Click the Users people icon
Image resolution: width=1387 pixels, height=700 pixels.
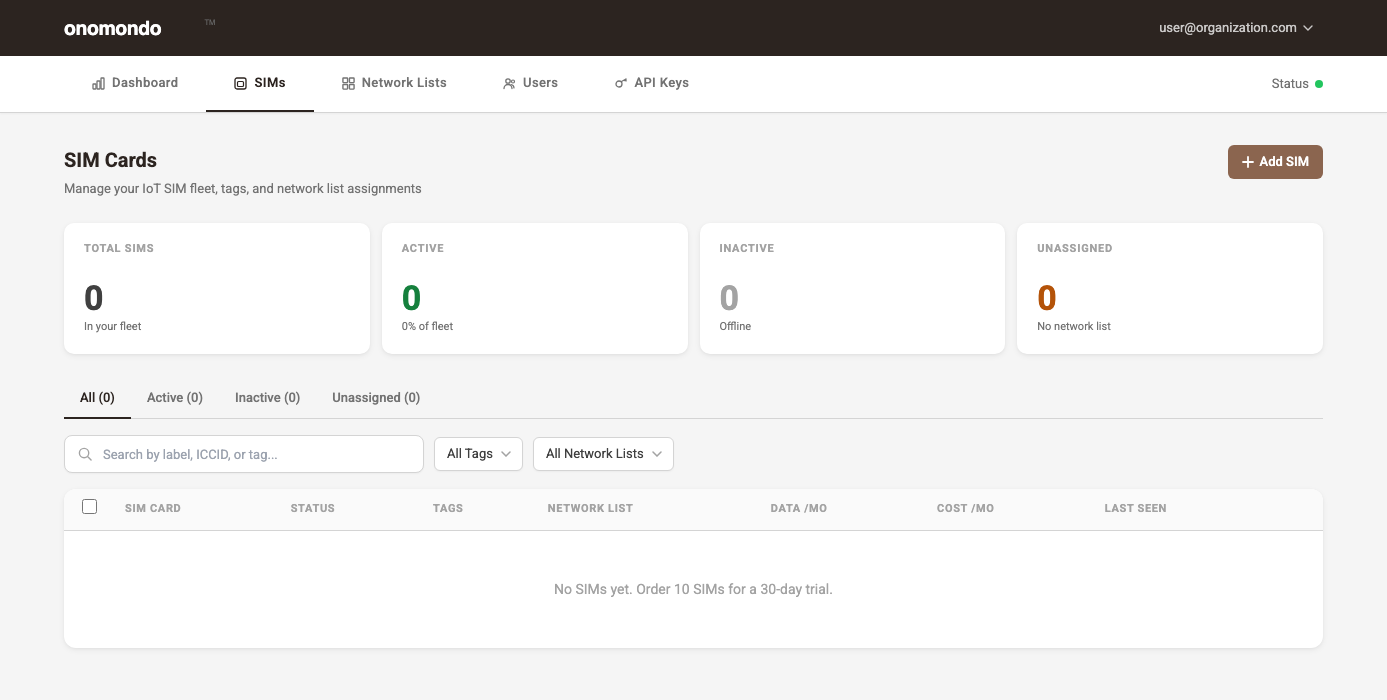pos(509,84)
